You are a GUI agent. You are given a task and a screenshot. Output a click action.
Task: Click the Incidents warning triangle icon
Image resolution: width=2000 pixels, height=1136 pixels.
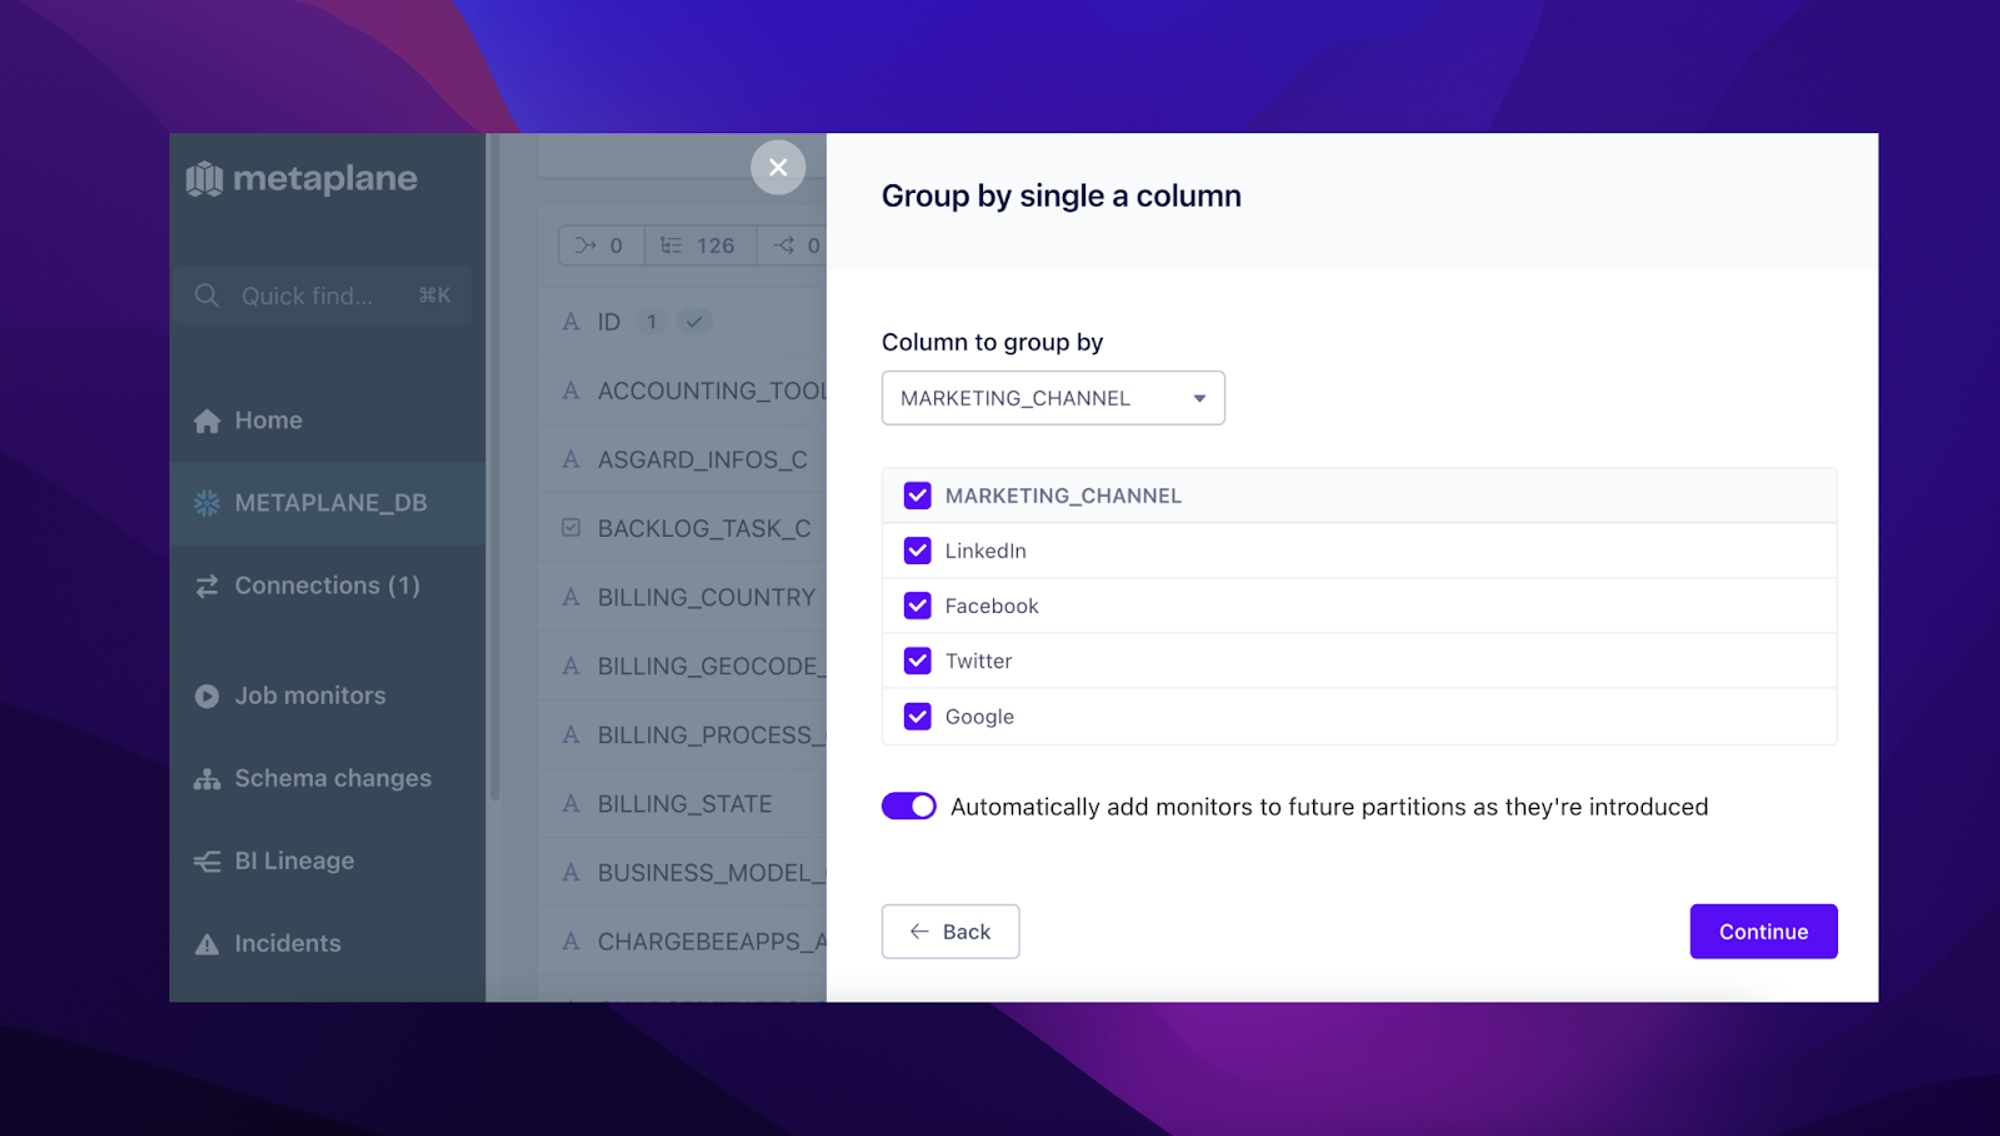point(207,944)
